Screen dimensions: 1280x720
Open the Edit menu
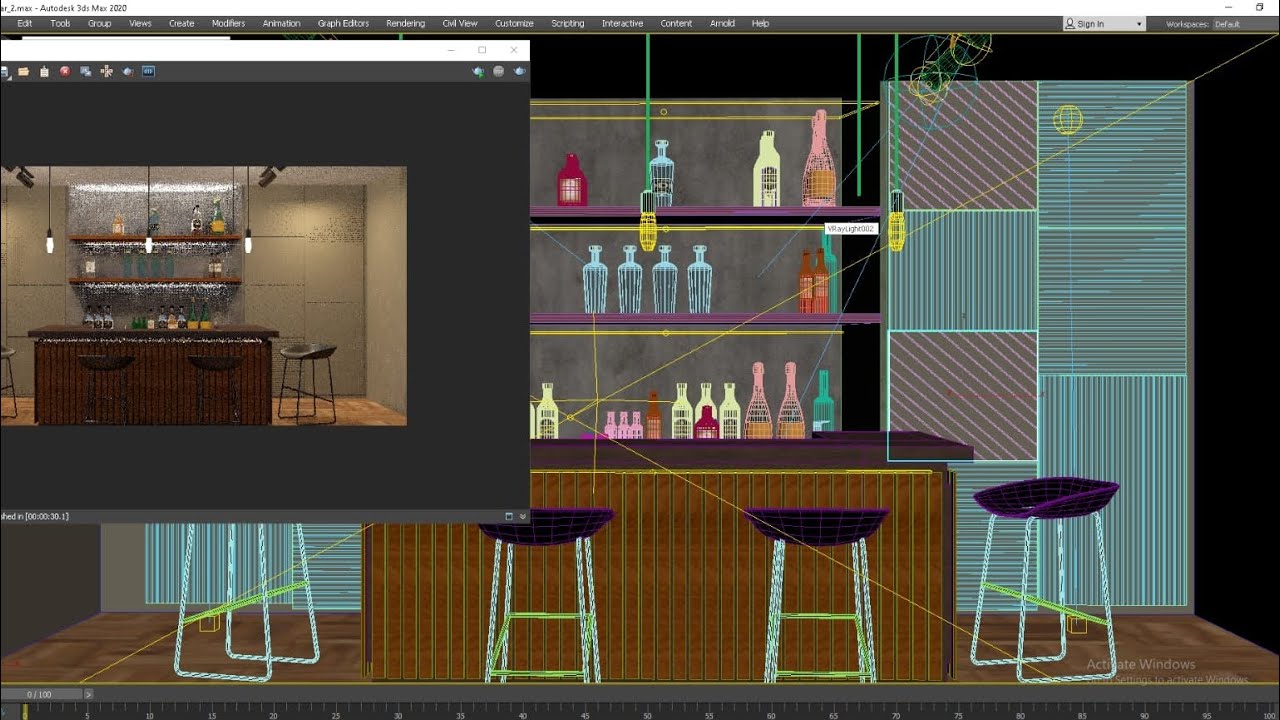coord(25,23)
